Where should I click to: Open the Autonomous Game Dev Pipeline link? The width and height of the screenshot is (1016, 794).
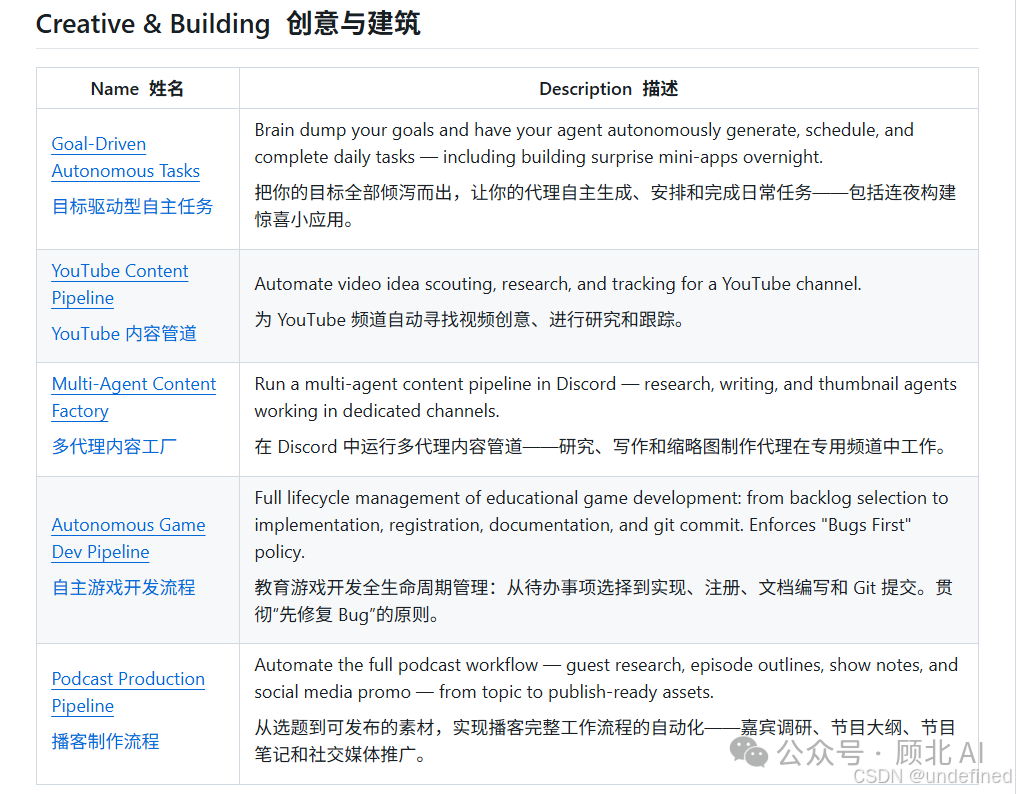[128, 539]
